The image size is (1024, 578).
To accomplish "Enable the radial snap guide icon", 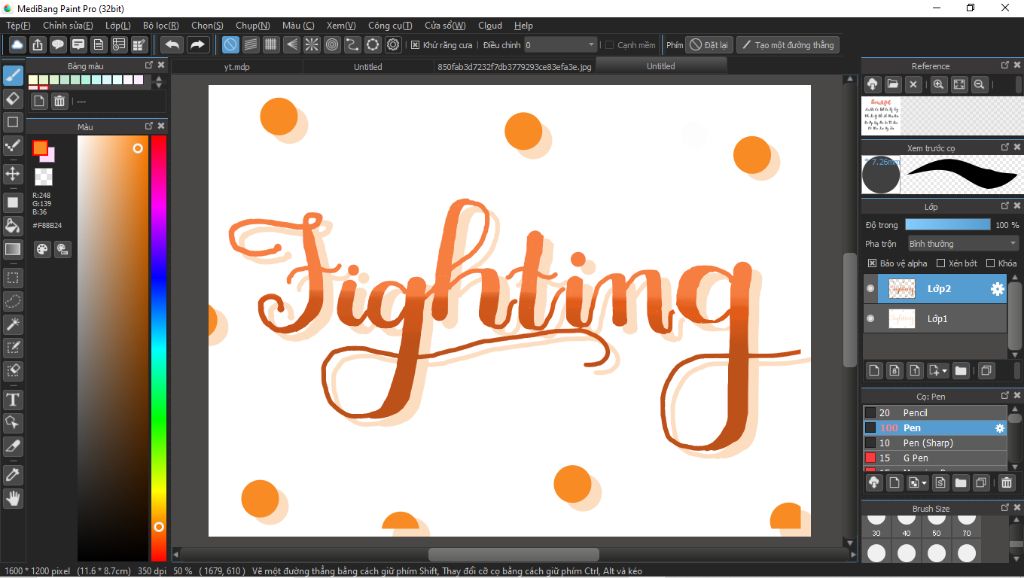I will 311,45.
